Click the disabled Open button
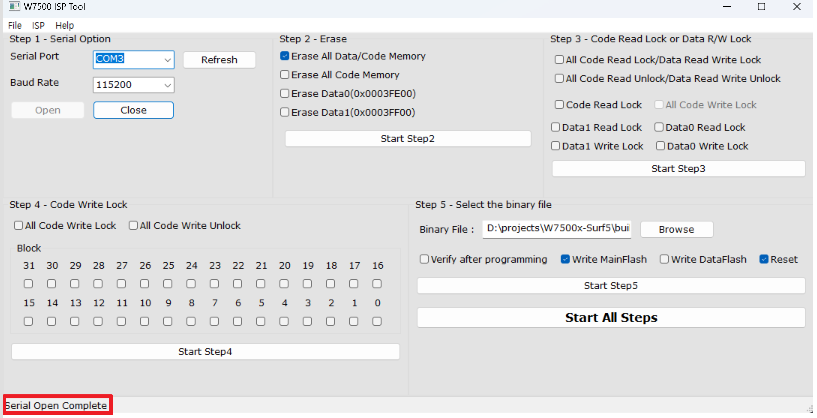 48,110
